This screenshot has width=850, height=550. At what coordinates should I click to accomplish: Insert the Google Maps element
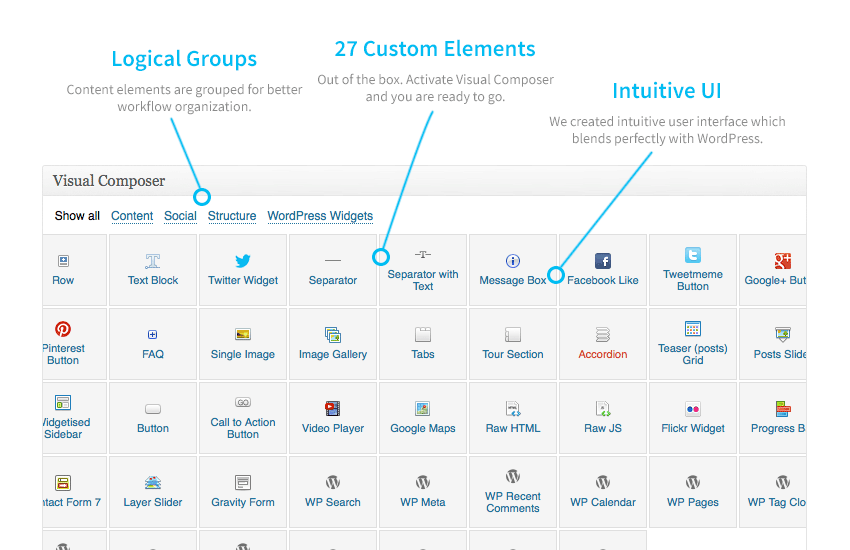(423, 418)
